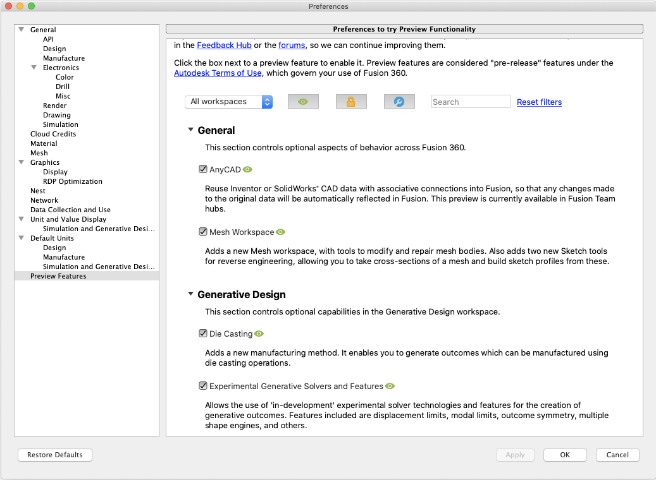The image size is (656, 480).
Task: Click the green eye icon beside AnyCAD
Action: 248,170
